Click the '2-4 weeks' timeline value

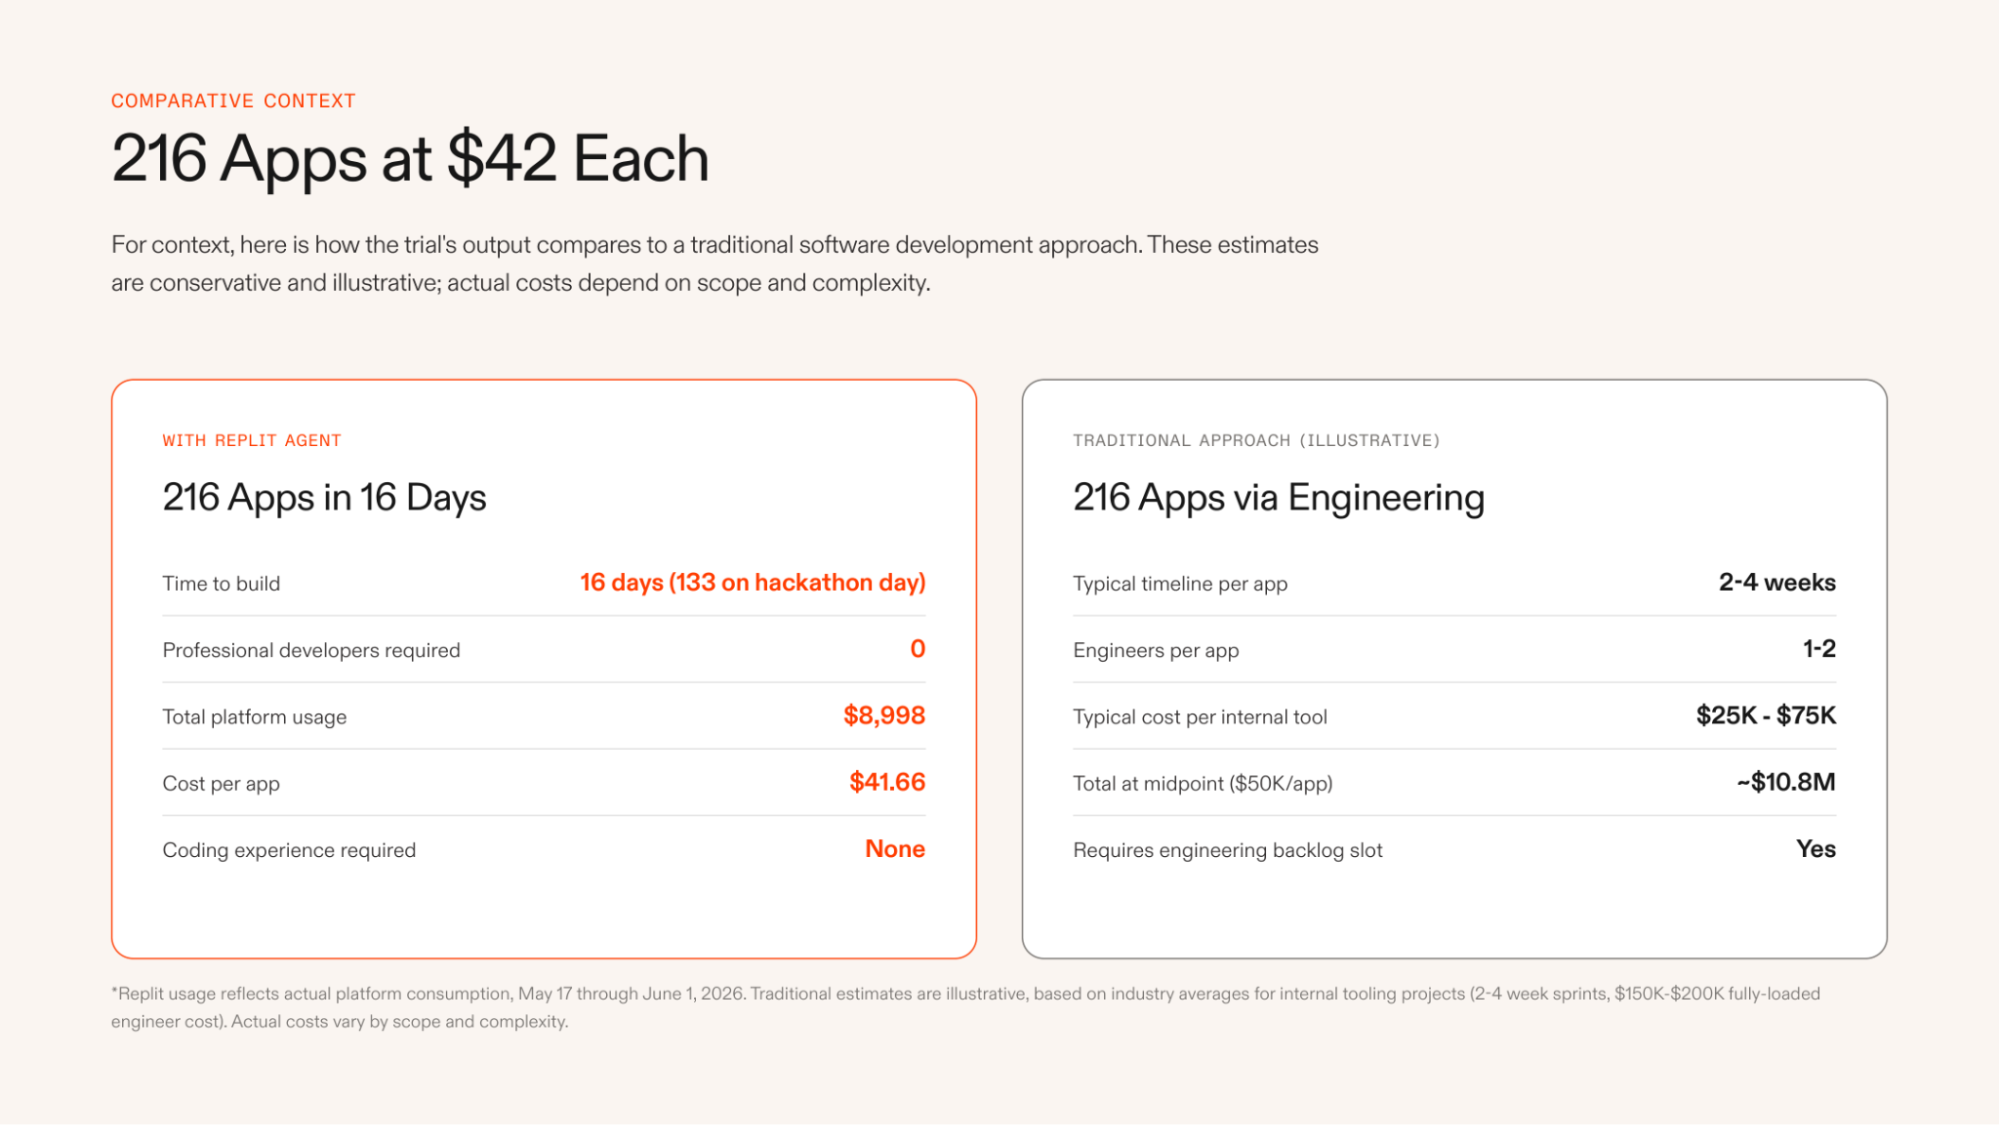click(1777, 582)
